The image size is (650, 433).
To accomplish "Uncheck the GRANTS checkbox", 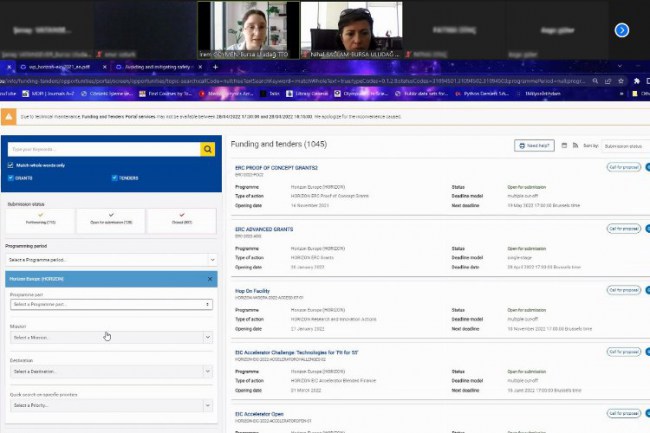I will [x=11, y=177].
